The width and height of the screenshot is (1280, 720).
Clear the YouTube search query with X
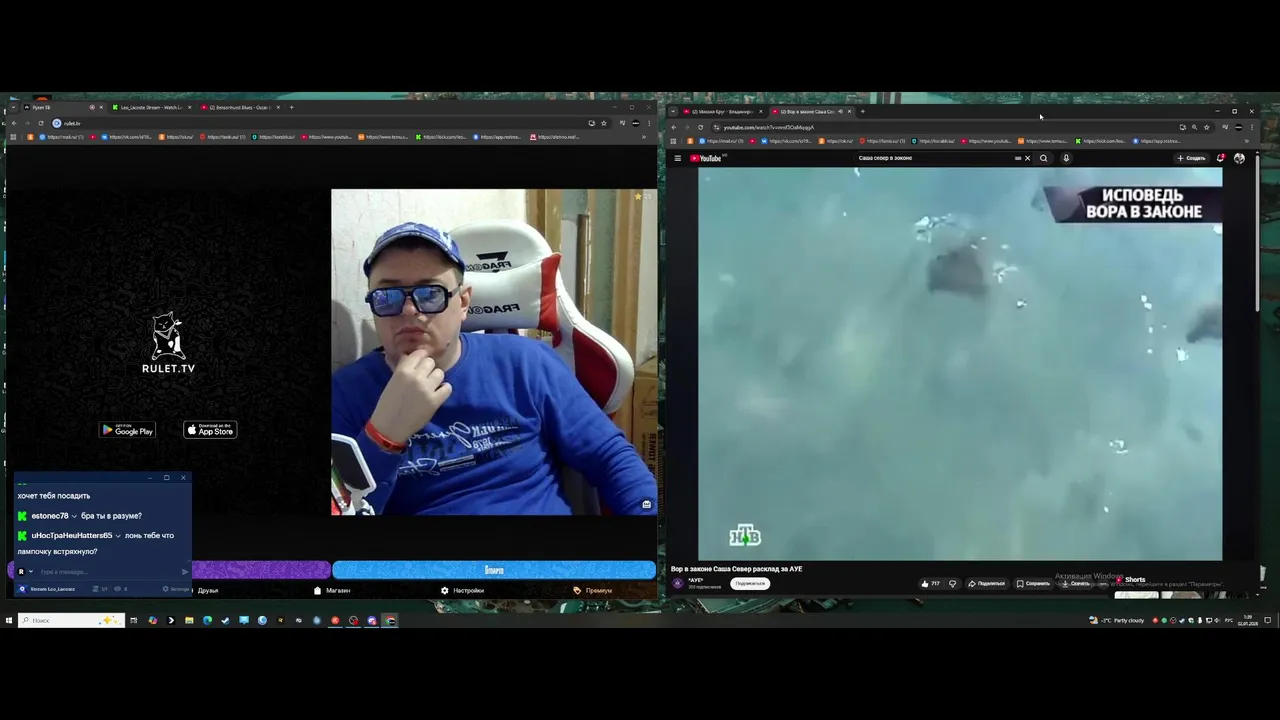pos(1027,158)
